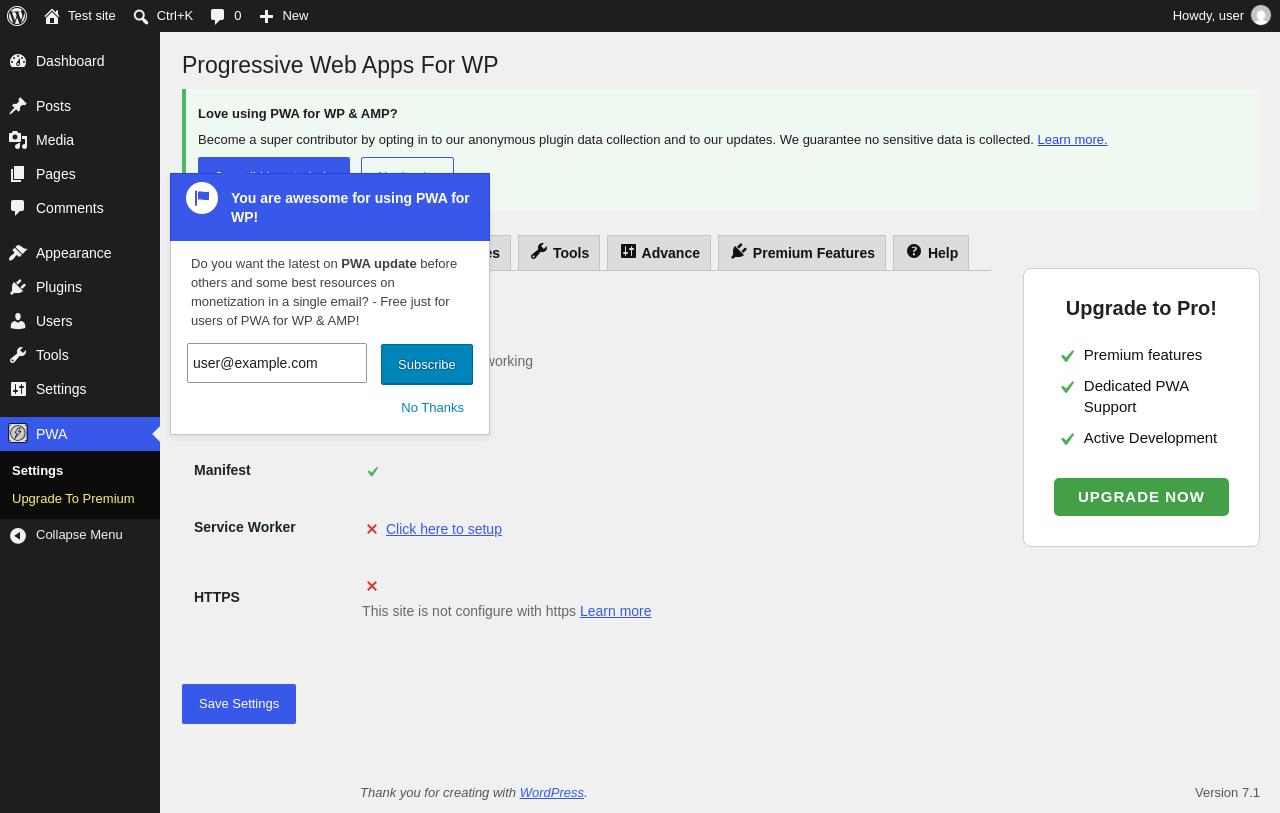The width and height of the screenshot is (1280, 813).
Task: Click the red X icon in HTTPS row
Action: [x=372, y=586]
